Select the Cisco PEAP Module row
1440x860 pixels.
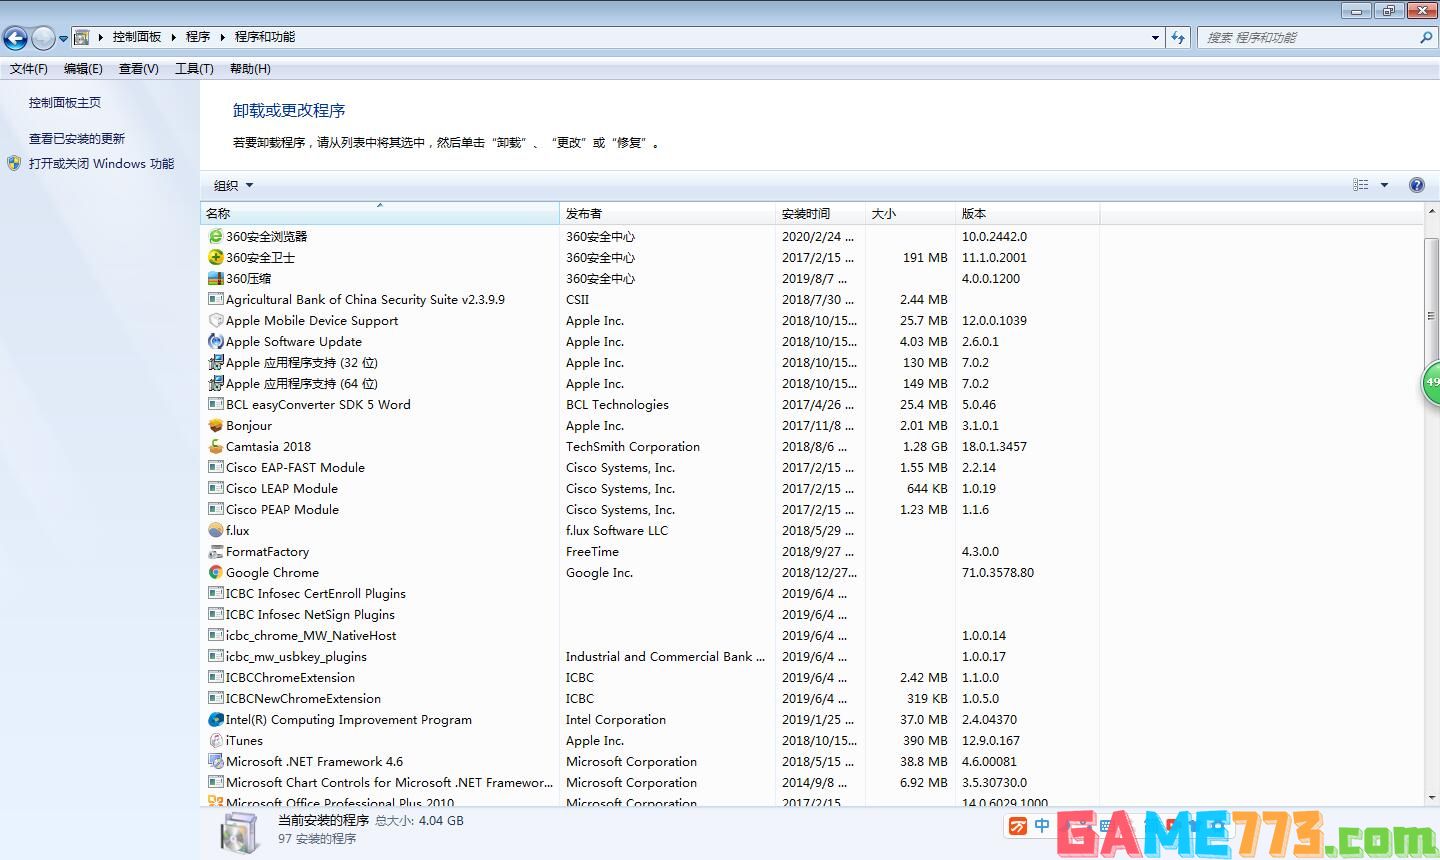pyautogui.click(x=650, y=509)
